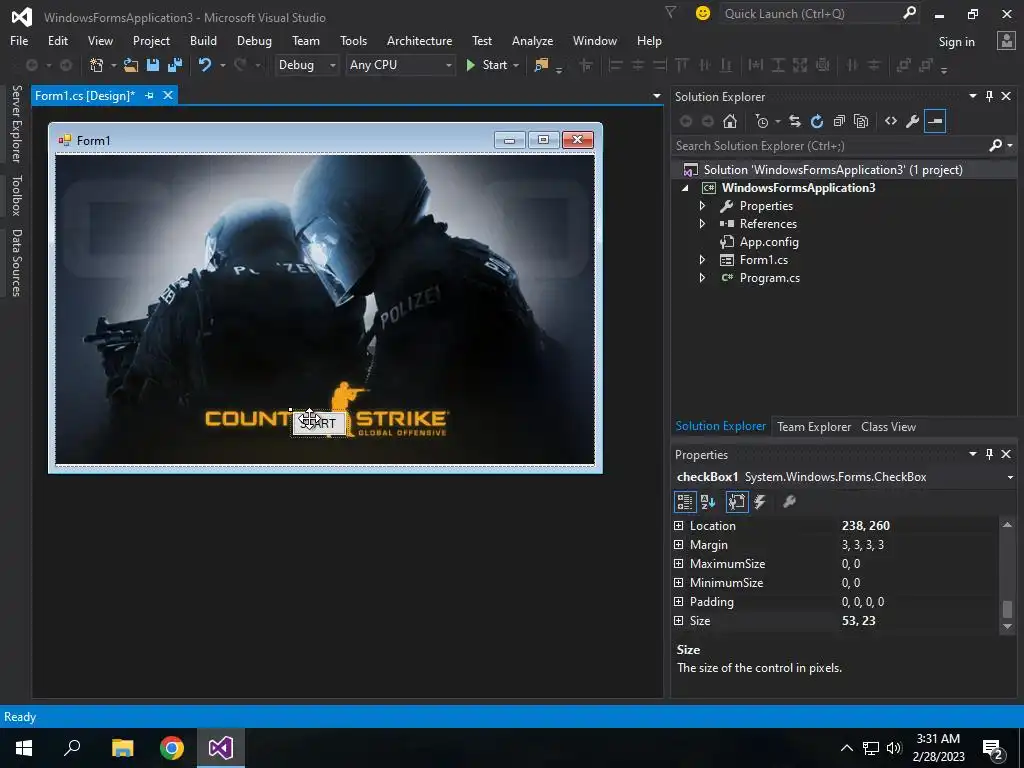Click the Properties panel scrollbar down arrow
The height and width of the screenshot is (768, 1024).
1007,626
